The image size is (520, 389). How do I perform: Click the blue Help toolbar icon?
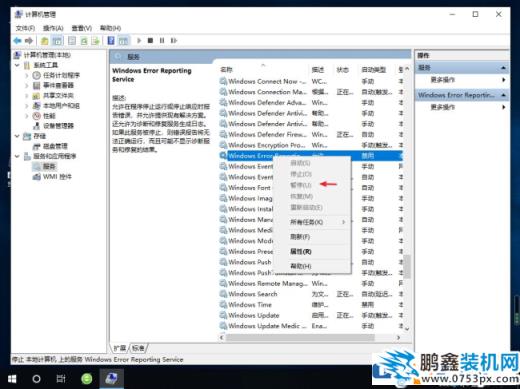(x=111, y=41)
